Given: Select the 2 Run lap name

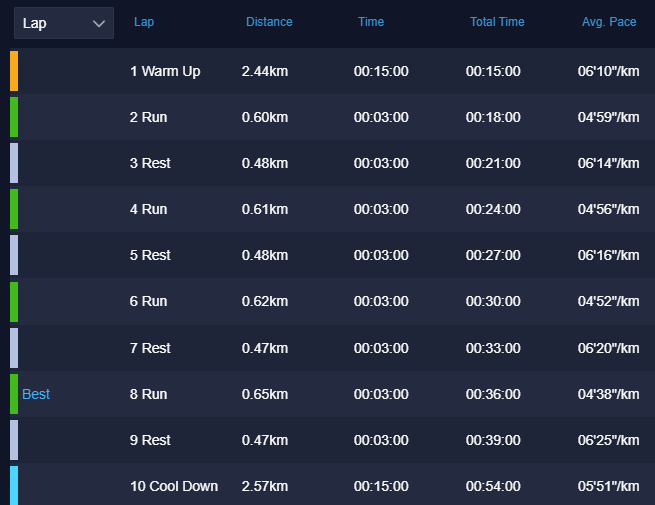Looking at the screenshot, I should 148,117.
